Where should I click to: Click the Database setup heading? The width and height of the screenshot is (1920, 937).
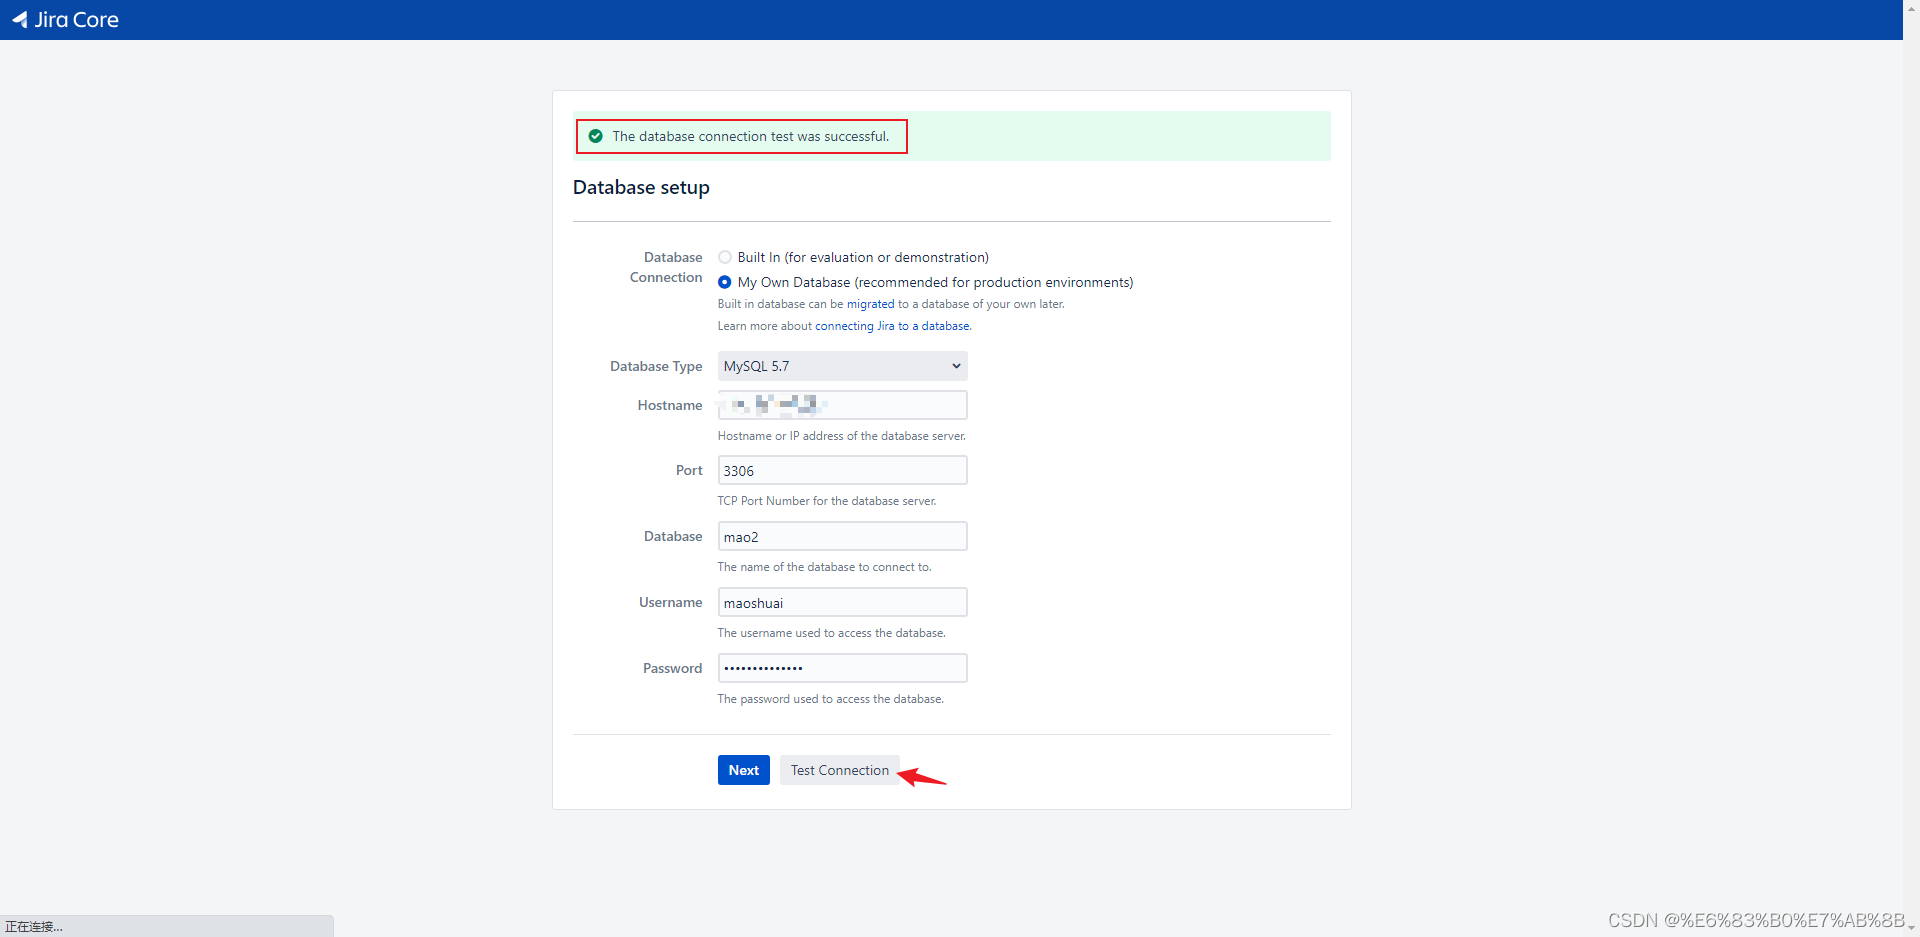[641, 187]
